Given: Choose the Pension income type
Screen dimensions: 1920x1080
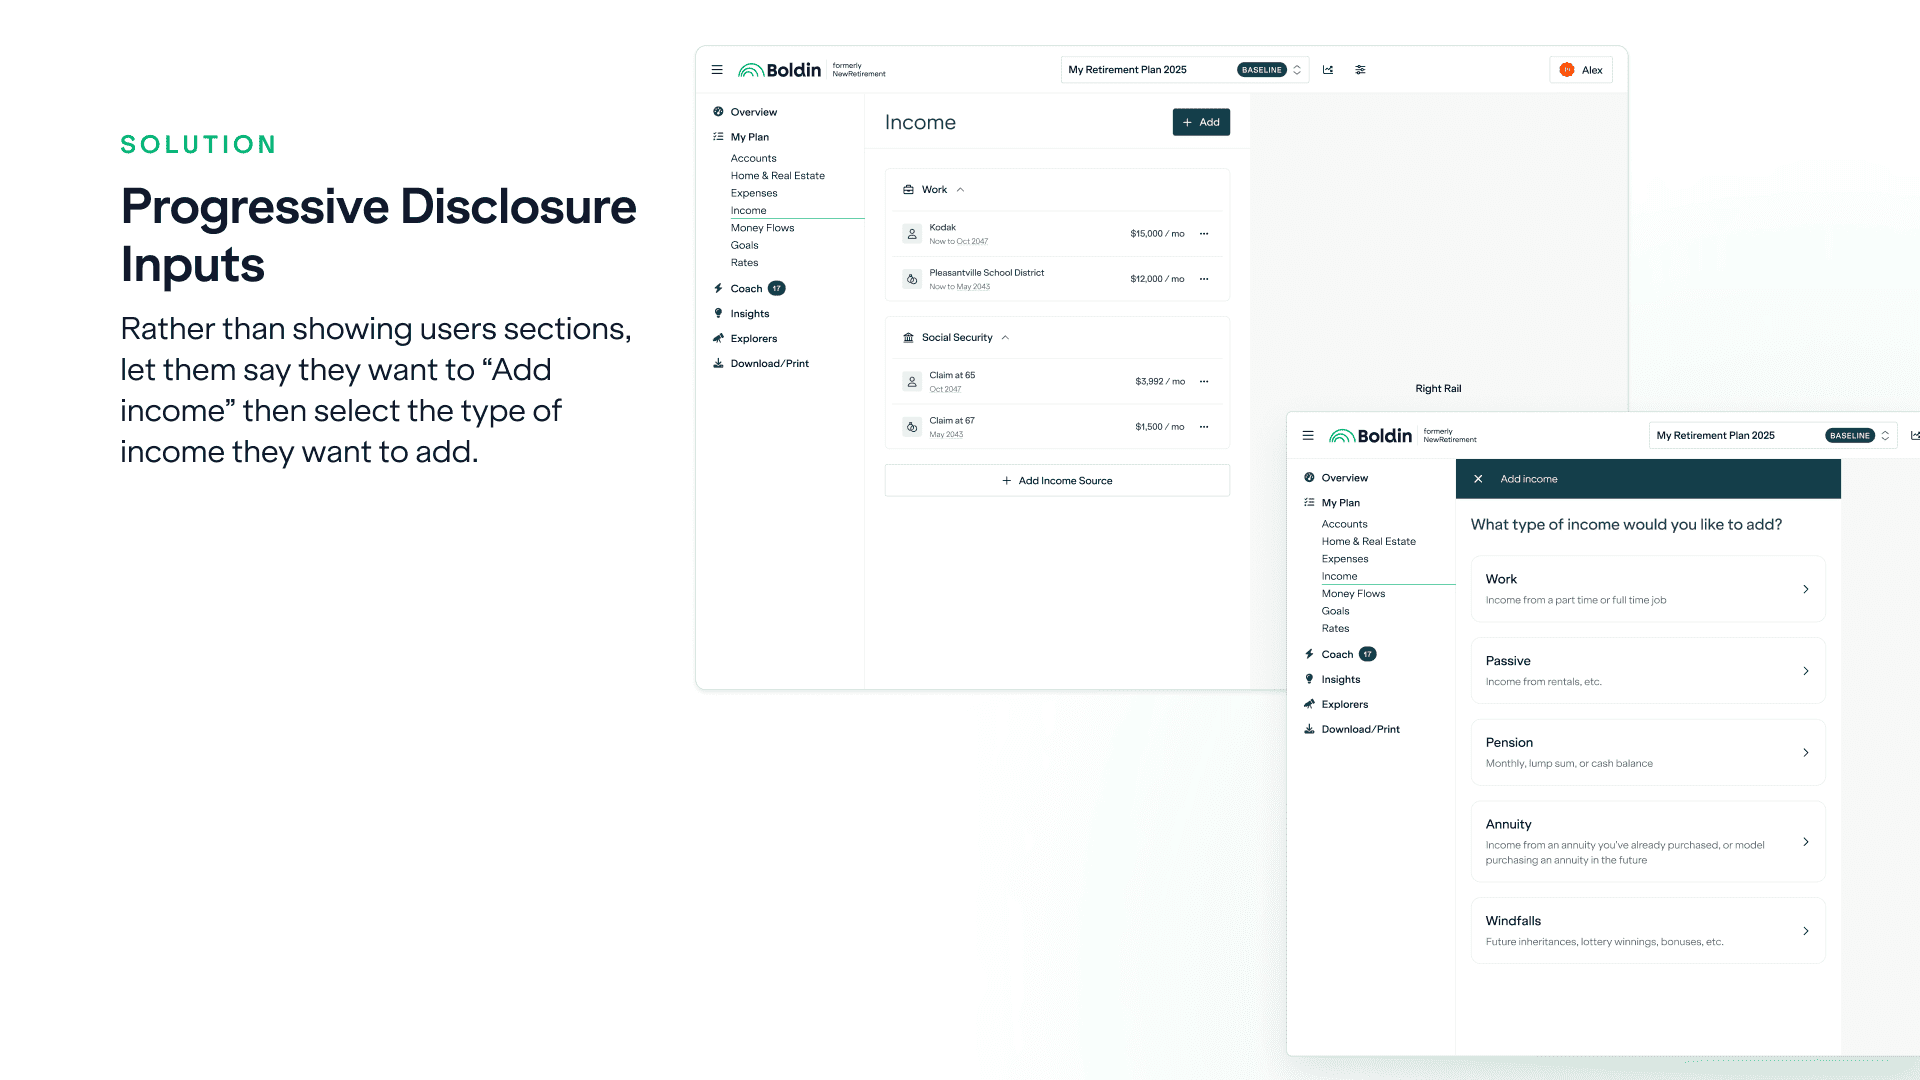Looking at the screenshot, I should pyautogui.click(x=1647, y=753).
